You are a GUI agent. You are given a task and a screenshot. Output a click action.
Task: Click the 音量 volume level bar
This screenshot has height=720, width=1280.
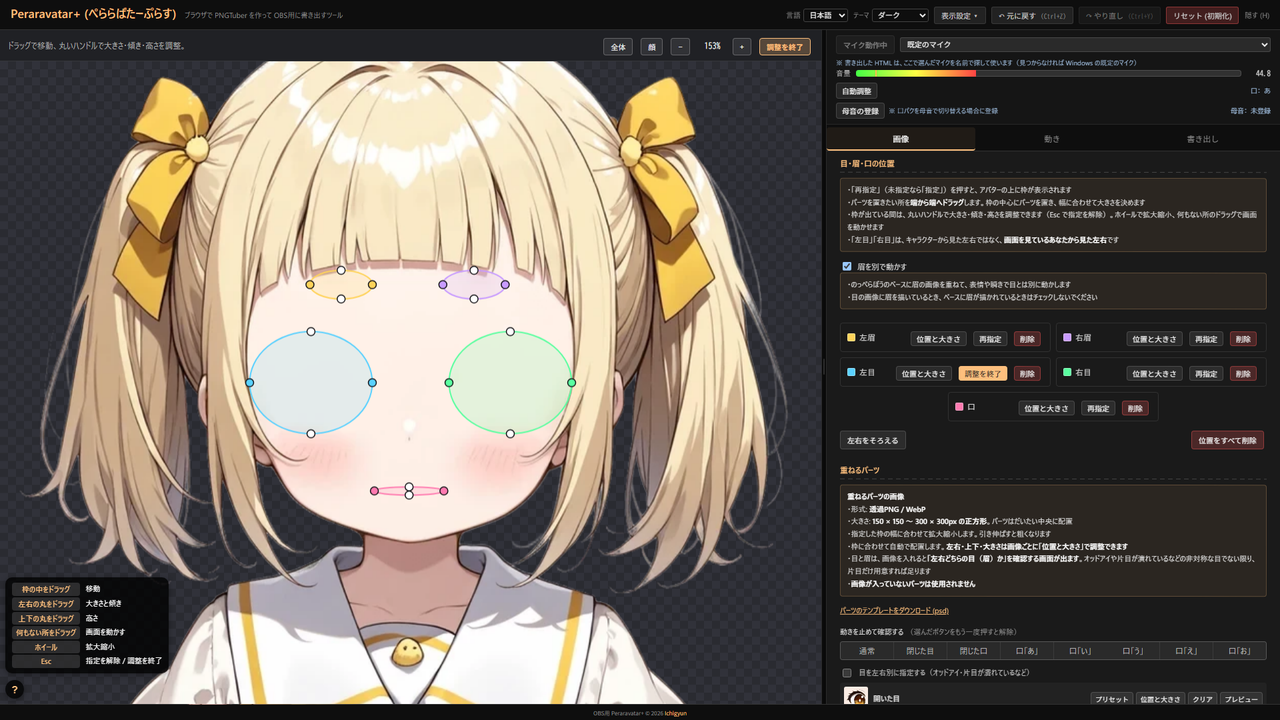pyautogui.click(x=1048, y=73)
